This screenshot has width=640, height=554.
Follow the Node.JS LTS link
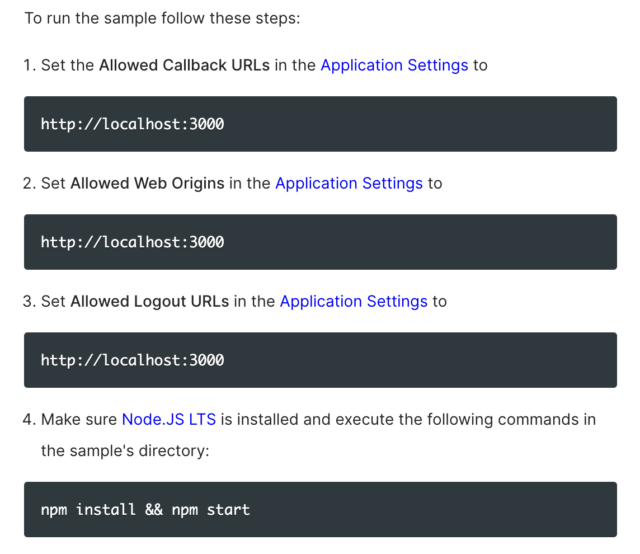(169, 419)
